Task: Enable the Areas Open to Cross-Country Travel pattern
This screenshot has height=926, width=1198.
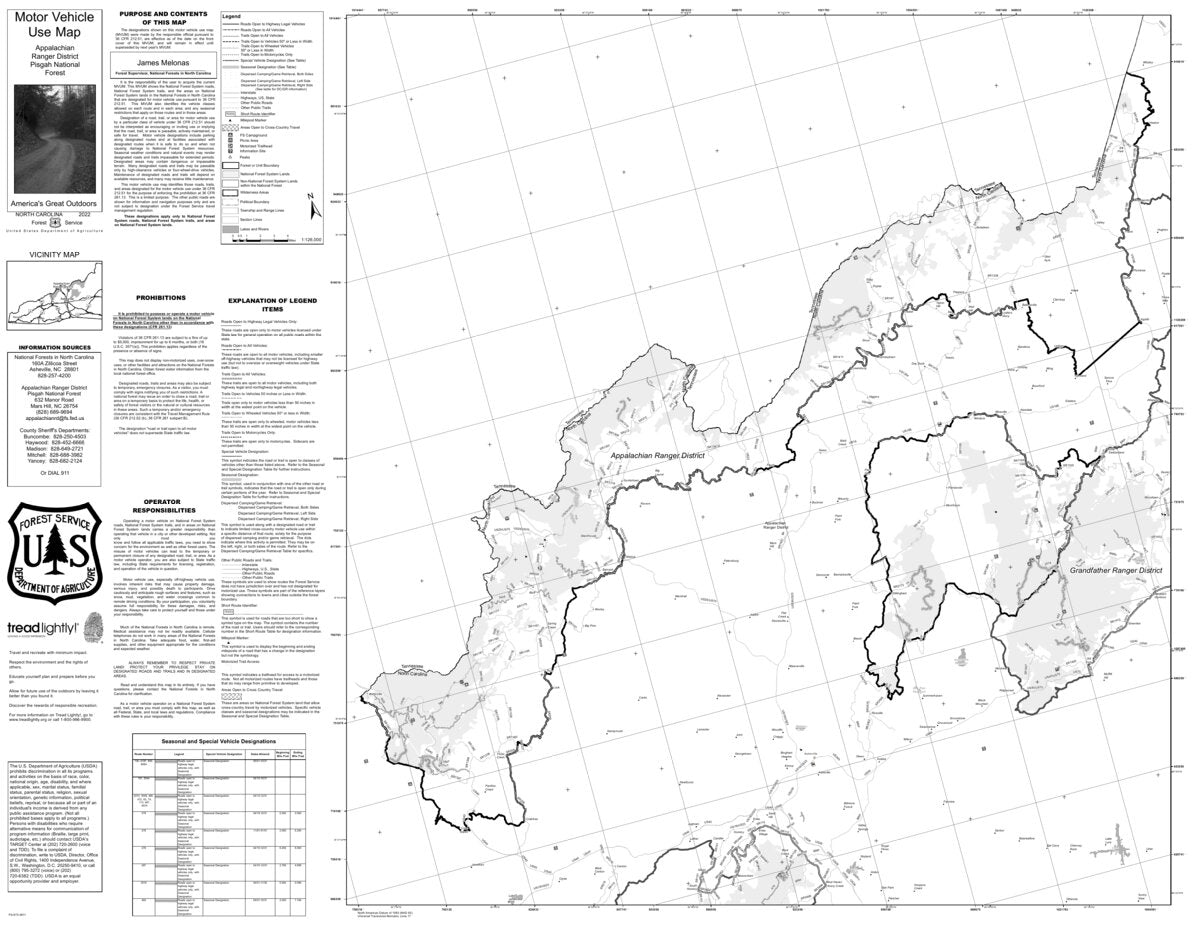Action: (230, 128)
